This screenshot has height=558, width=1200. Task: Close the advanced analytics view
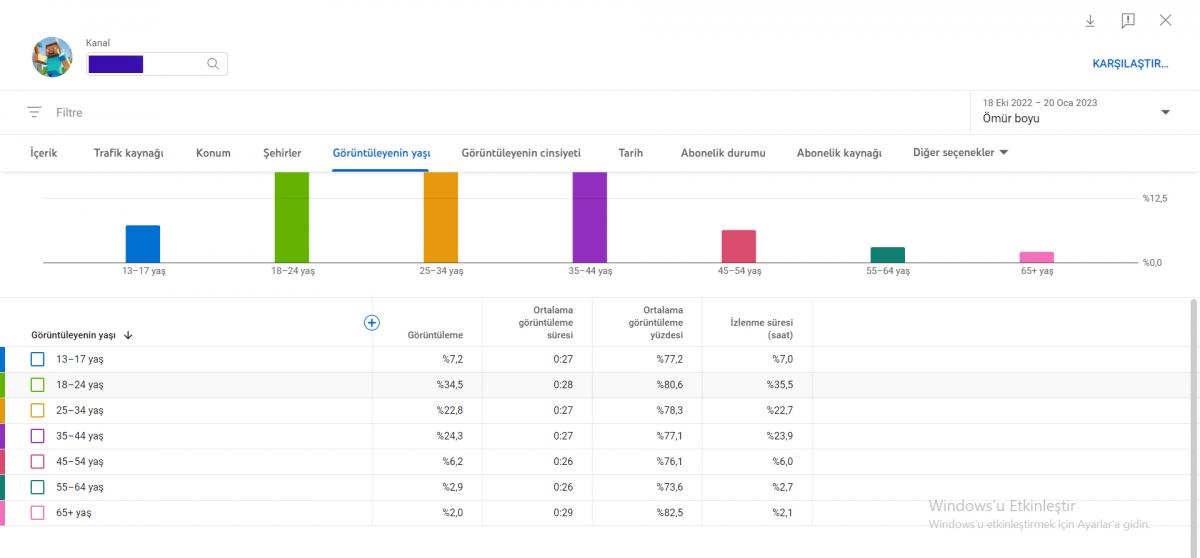coord(1165,21)
